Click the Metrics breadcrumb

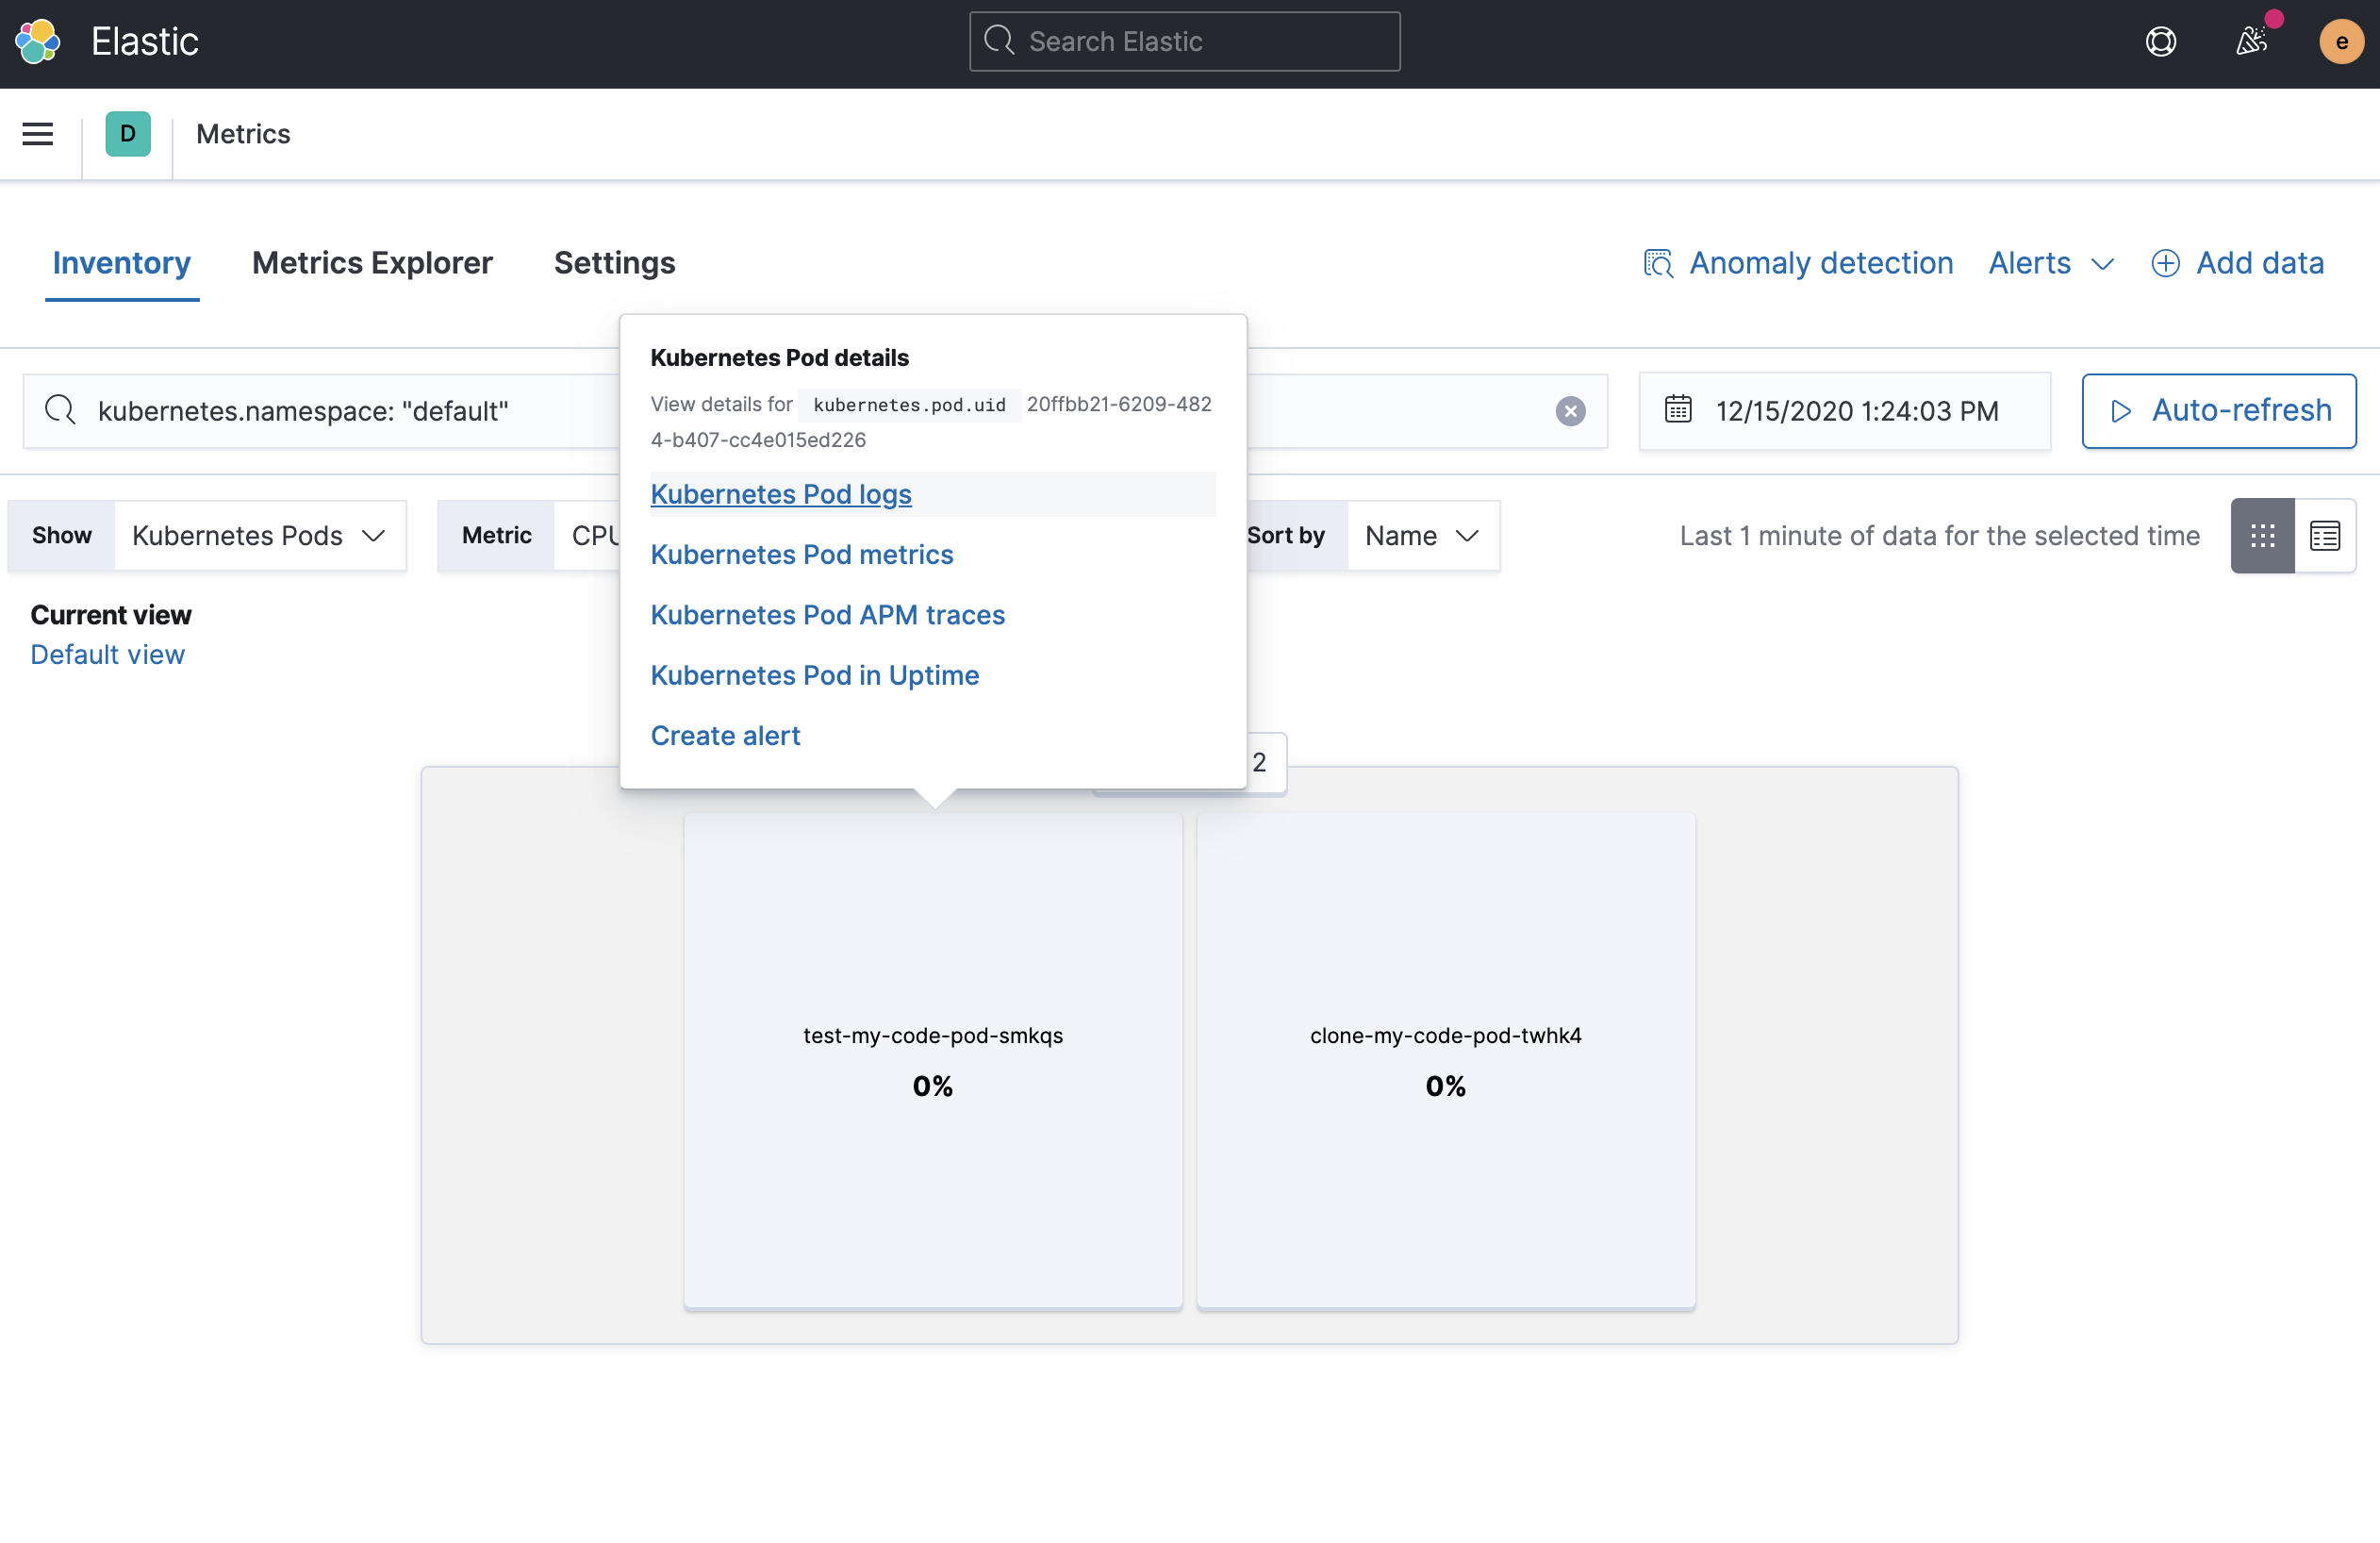tap(243, 134)
